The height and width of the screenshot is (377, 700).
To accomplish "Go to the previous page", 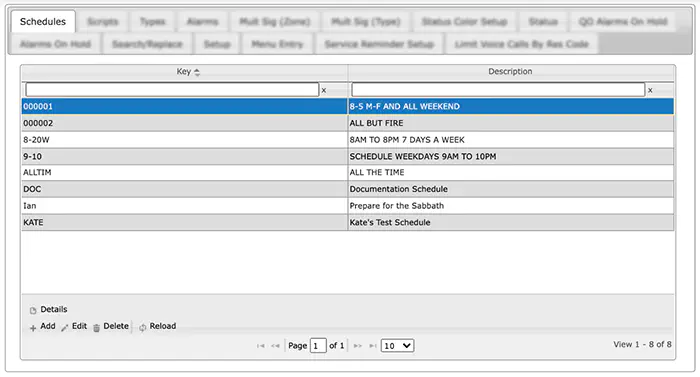I will tap(275, 346).
